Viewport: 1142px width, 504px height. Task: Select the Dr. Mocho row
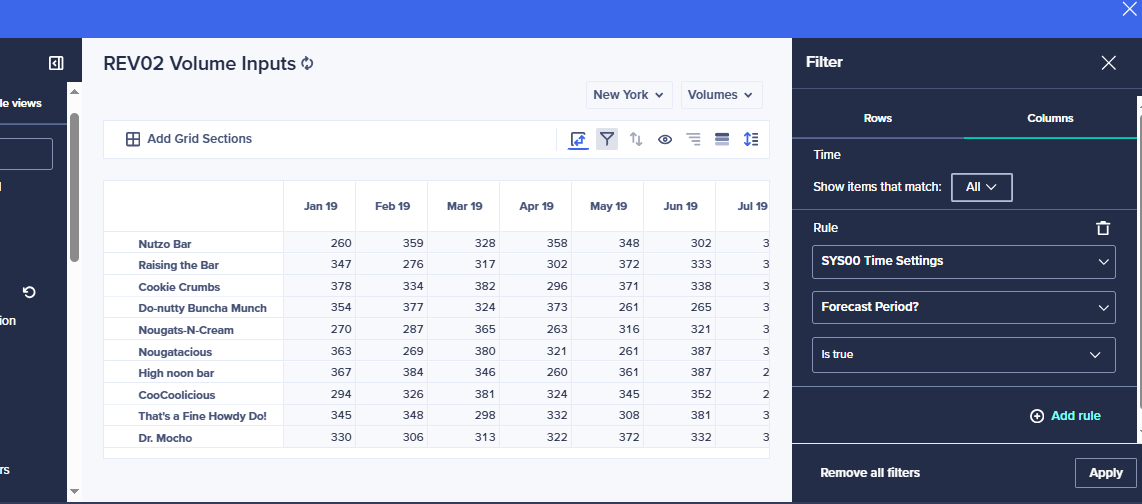(x=165, y=438)
